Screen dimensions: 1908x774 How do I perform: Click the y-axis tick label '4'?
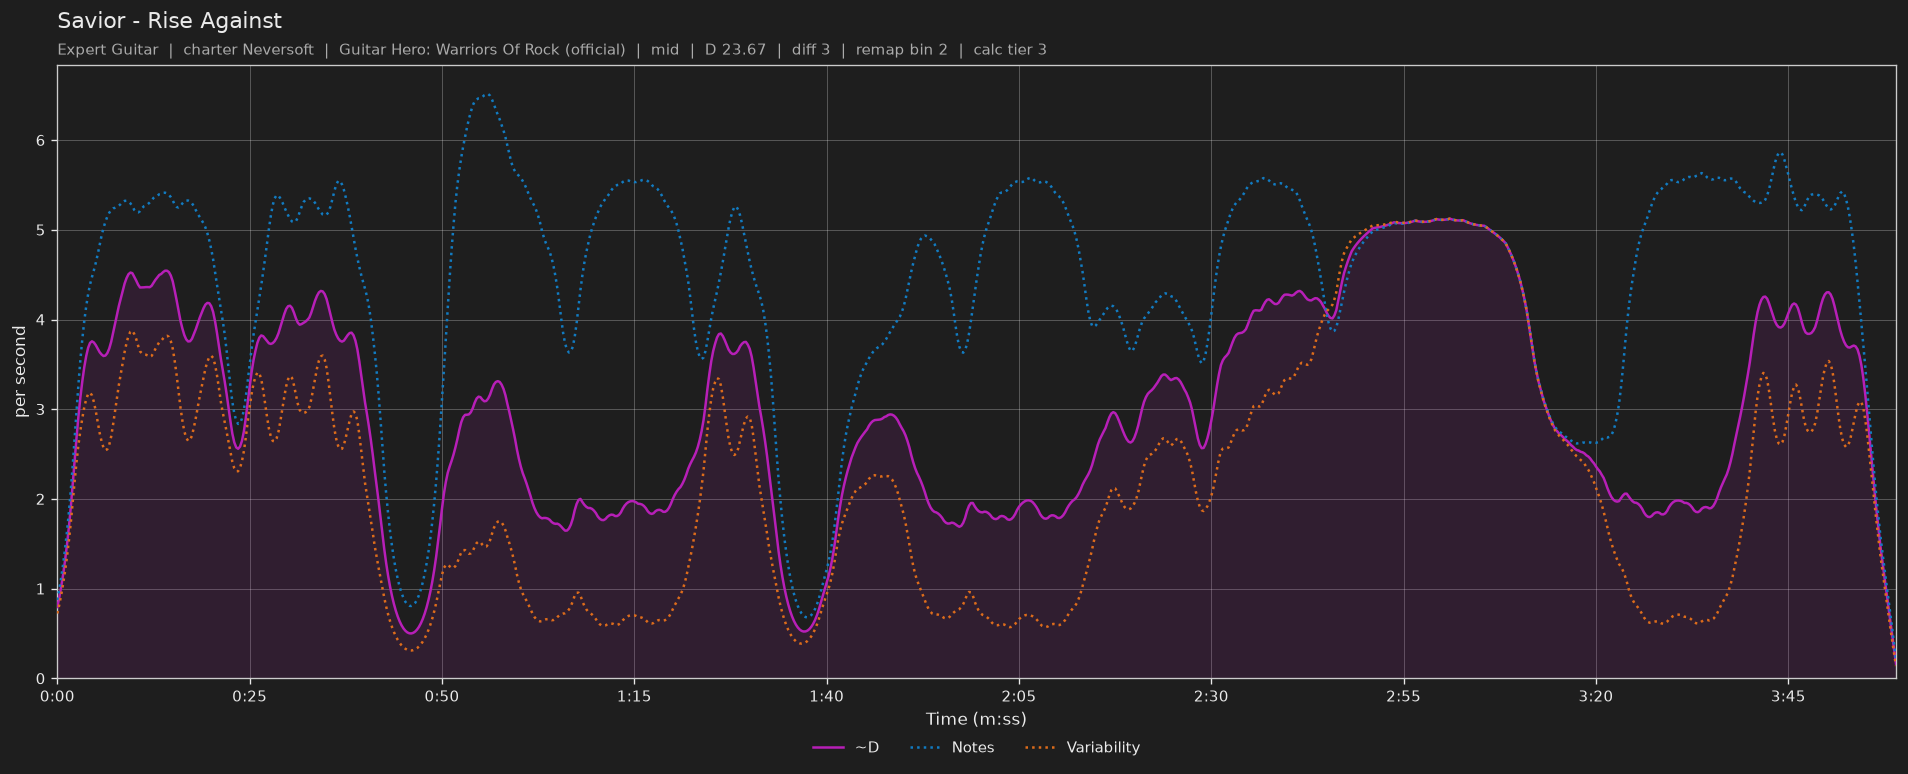coord(41,320)
